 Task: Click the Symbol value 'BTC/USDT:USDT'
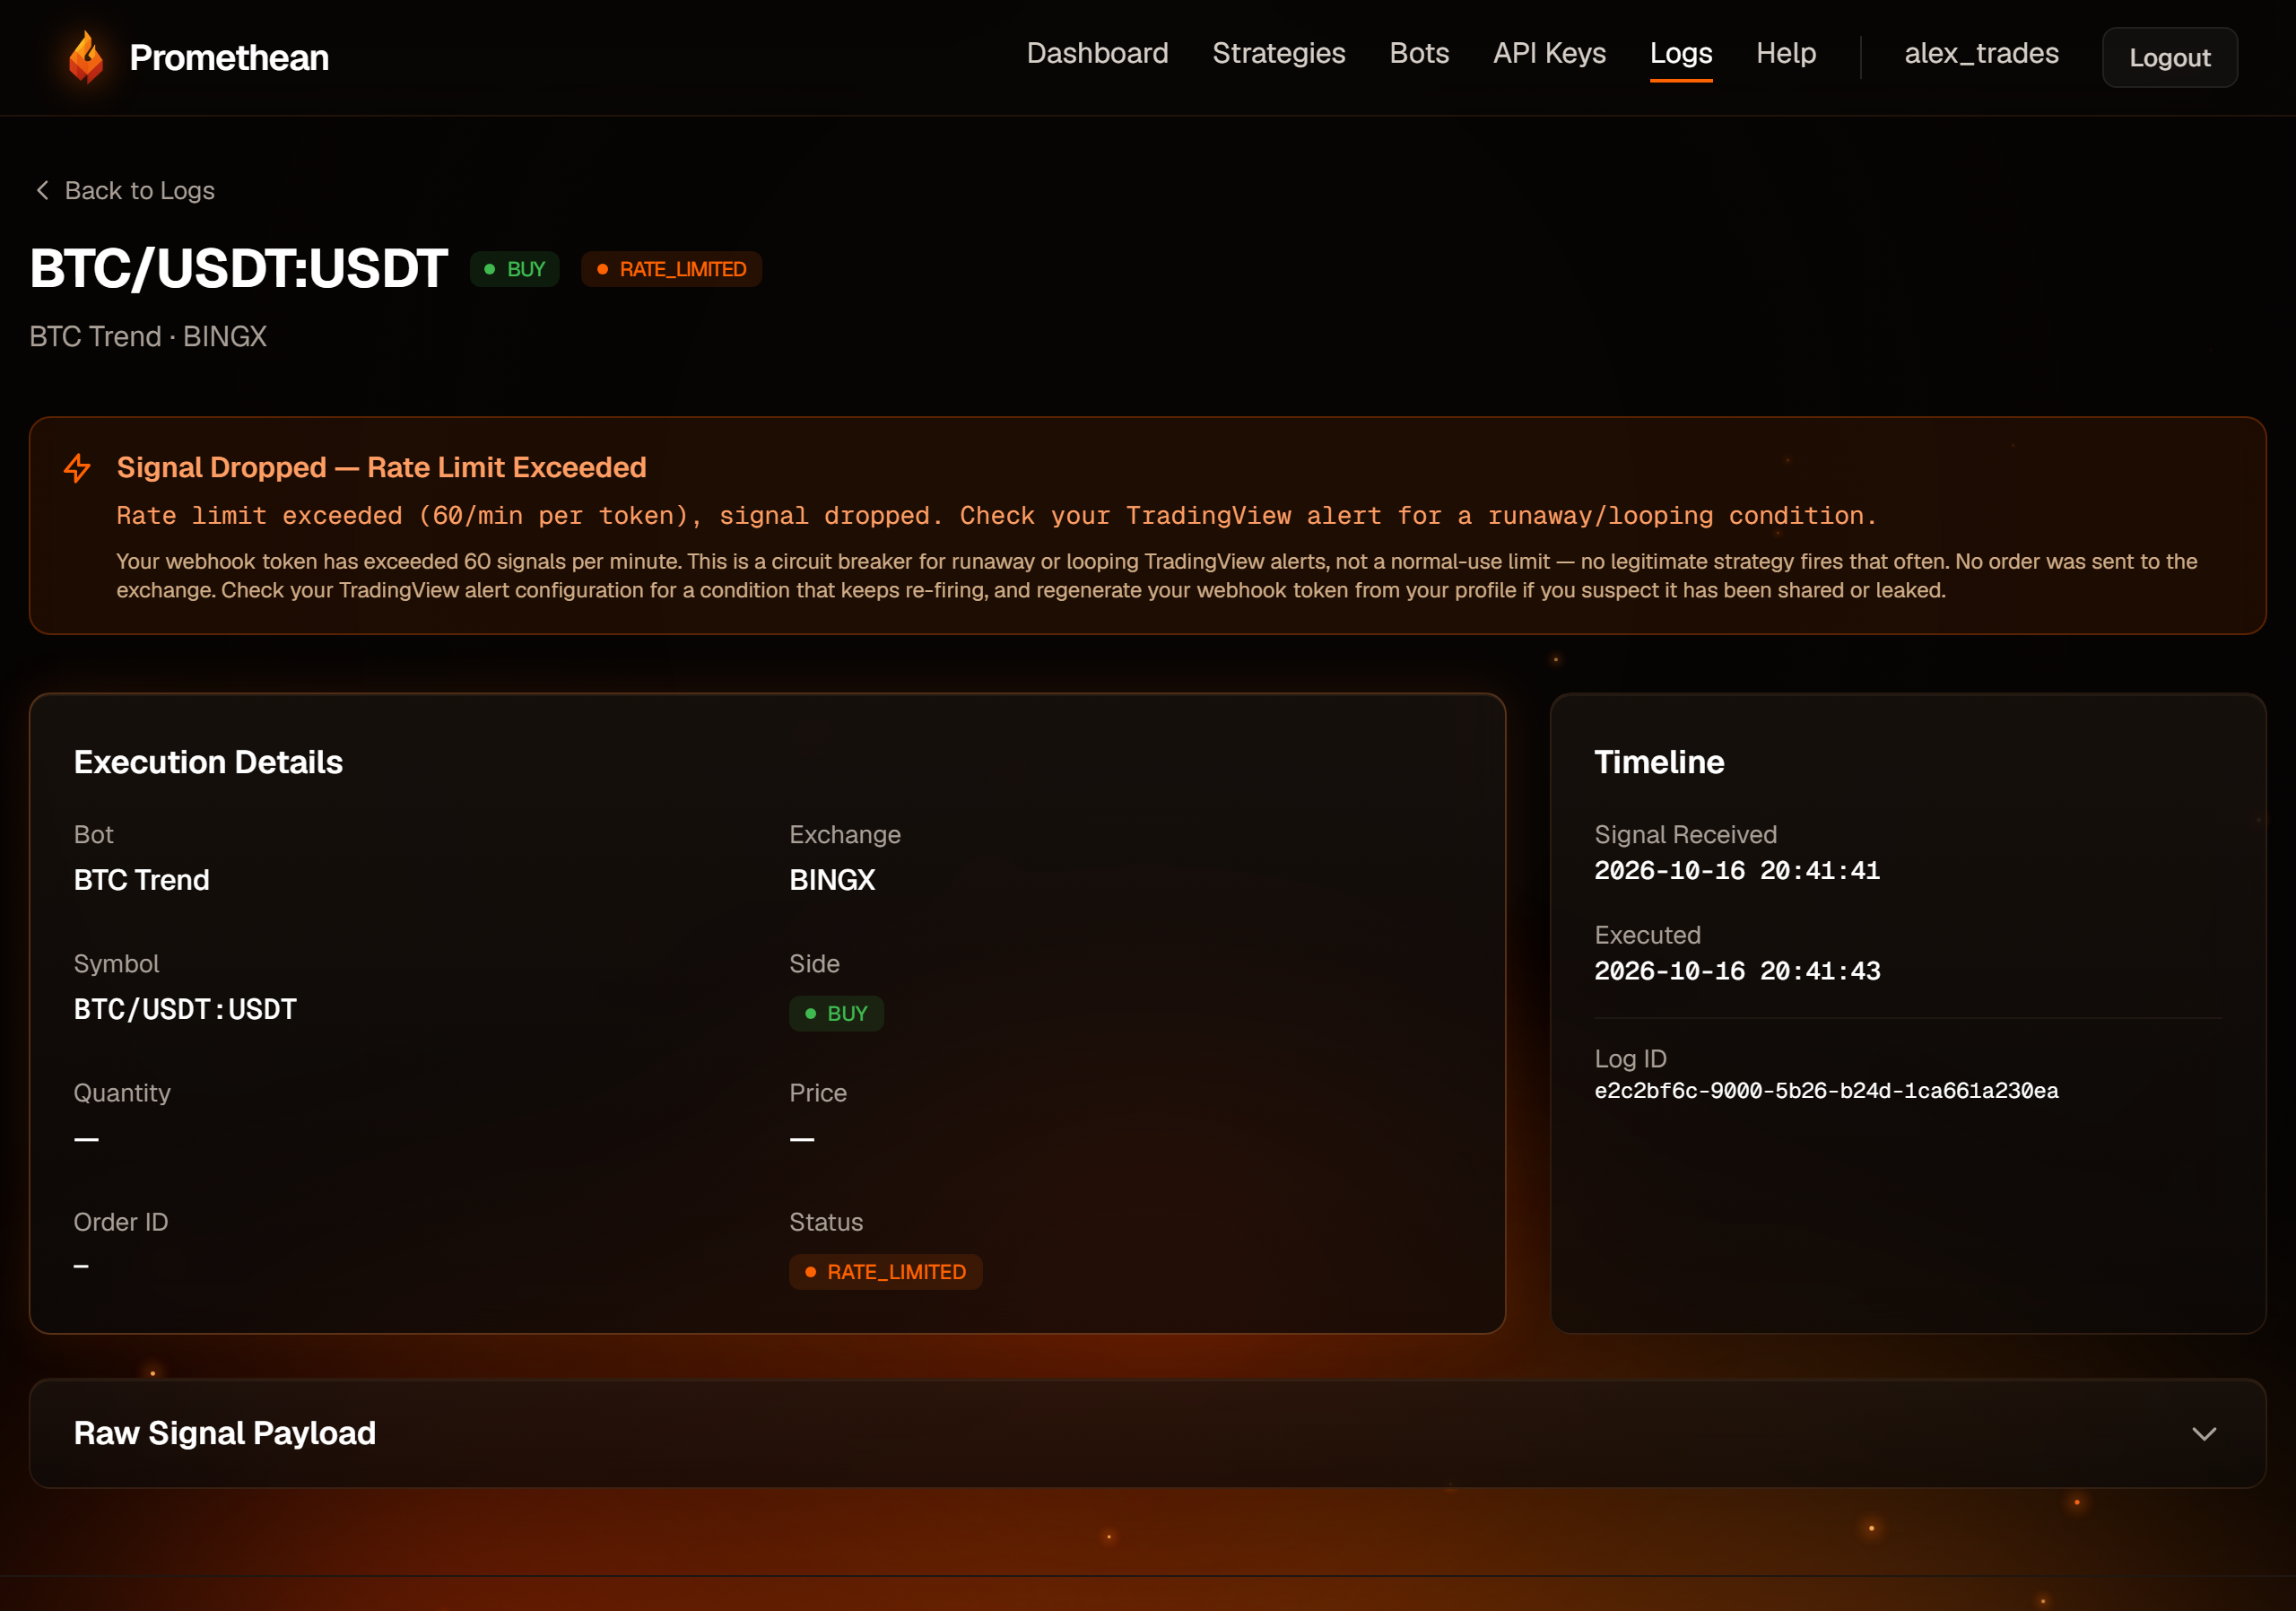click(185, 1009)
